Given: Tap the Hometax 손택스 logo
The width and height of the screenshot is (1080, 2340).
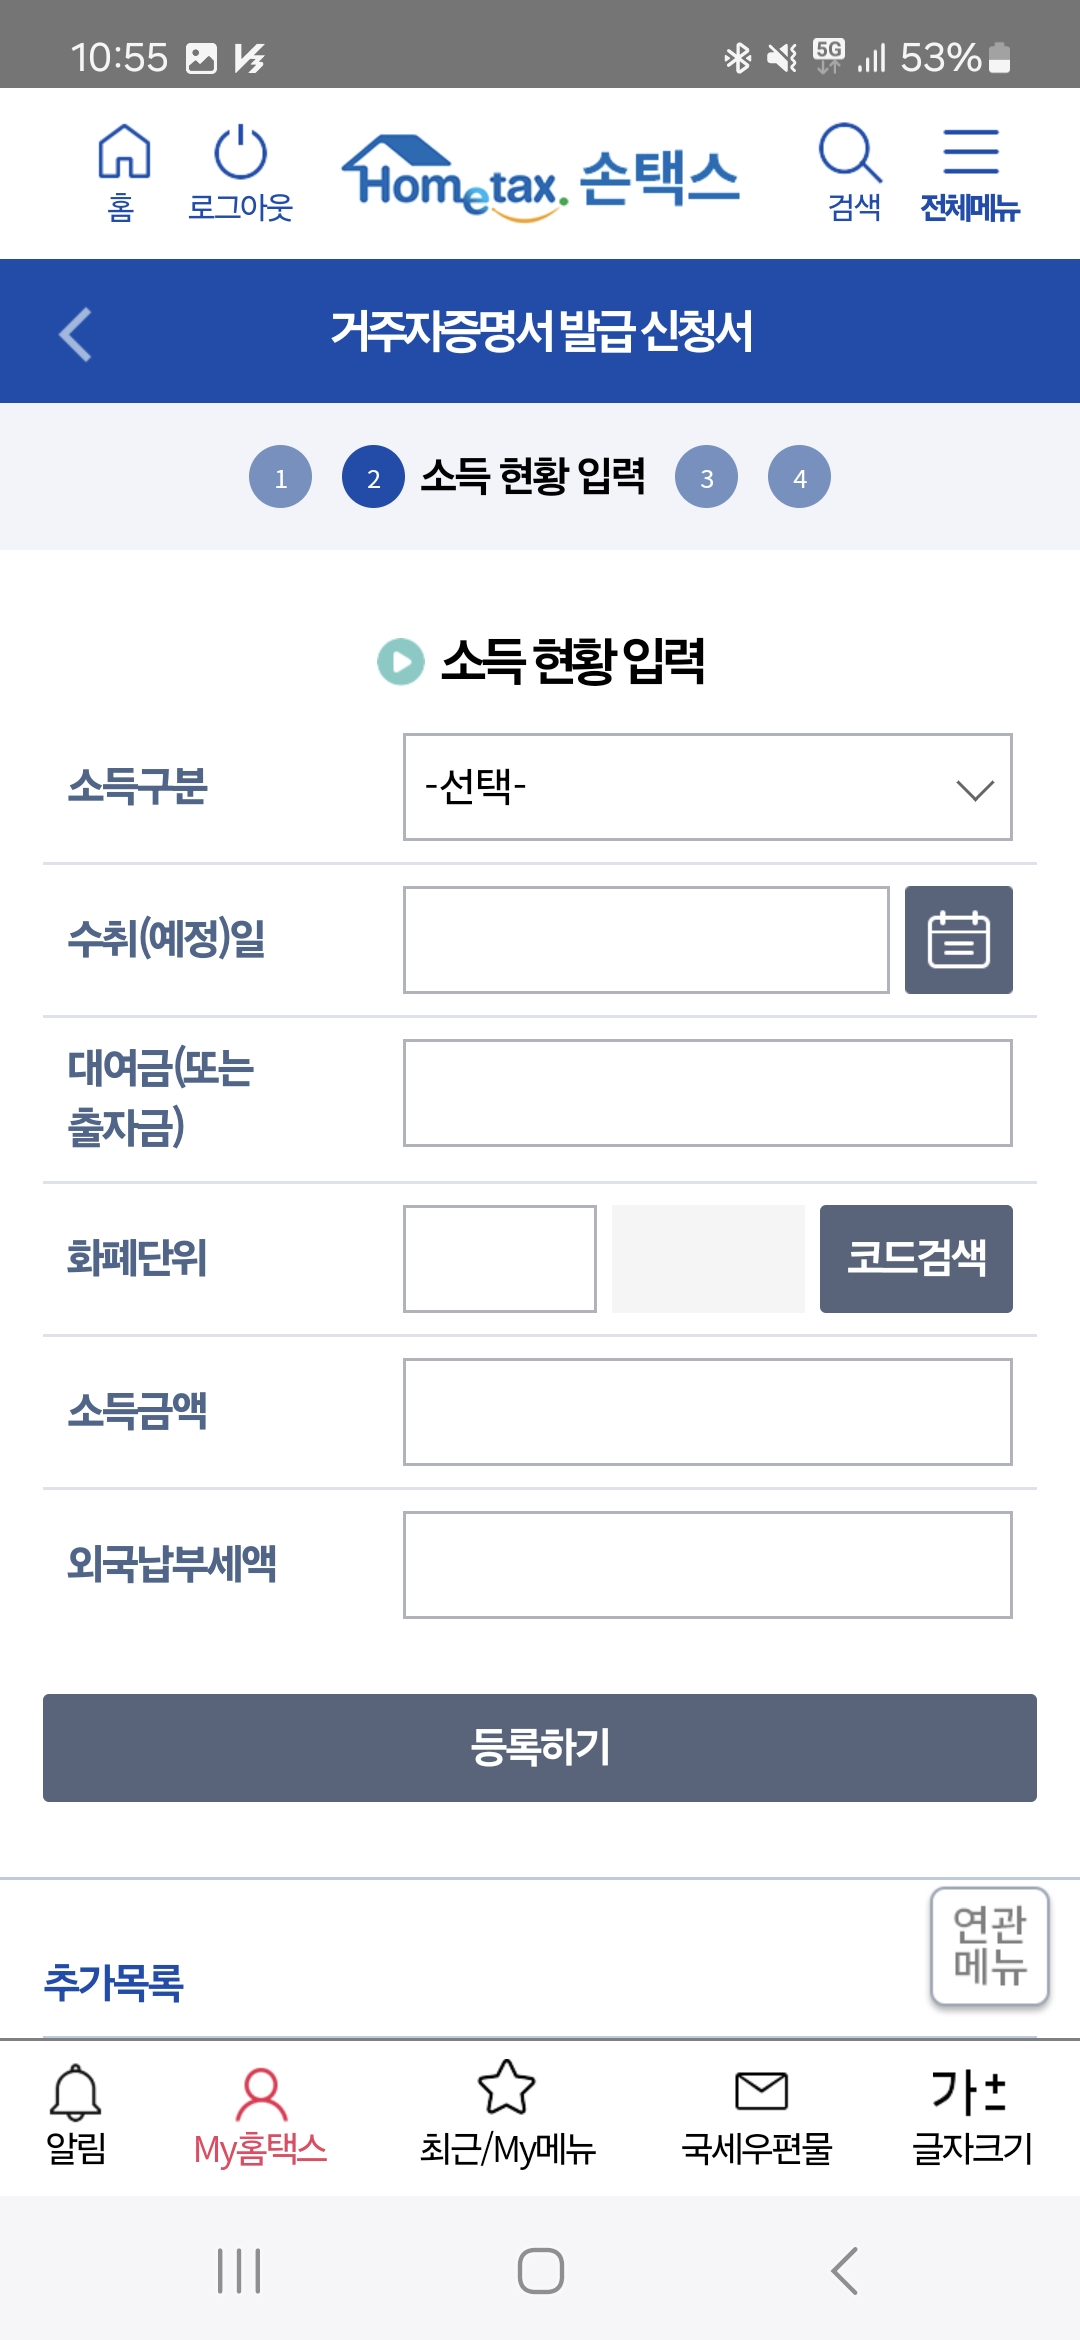Looking at the screenshot, I should 540,172.
